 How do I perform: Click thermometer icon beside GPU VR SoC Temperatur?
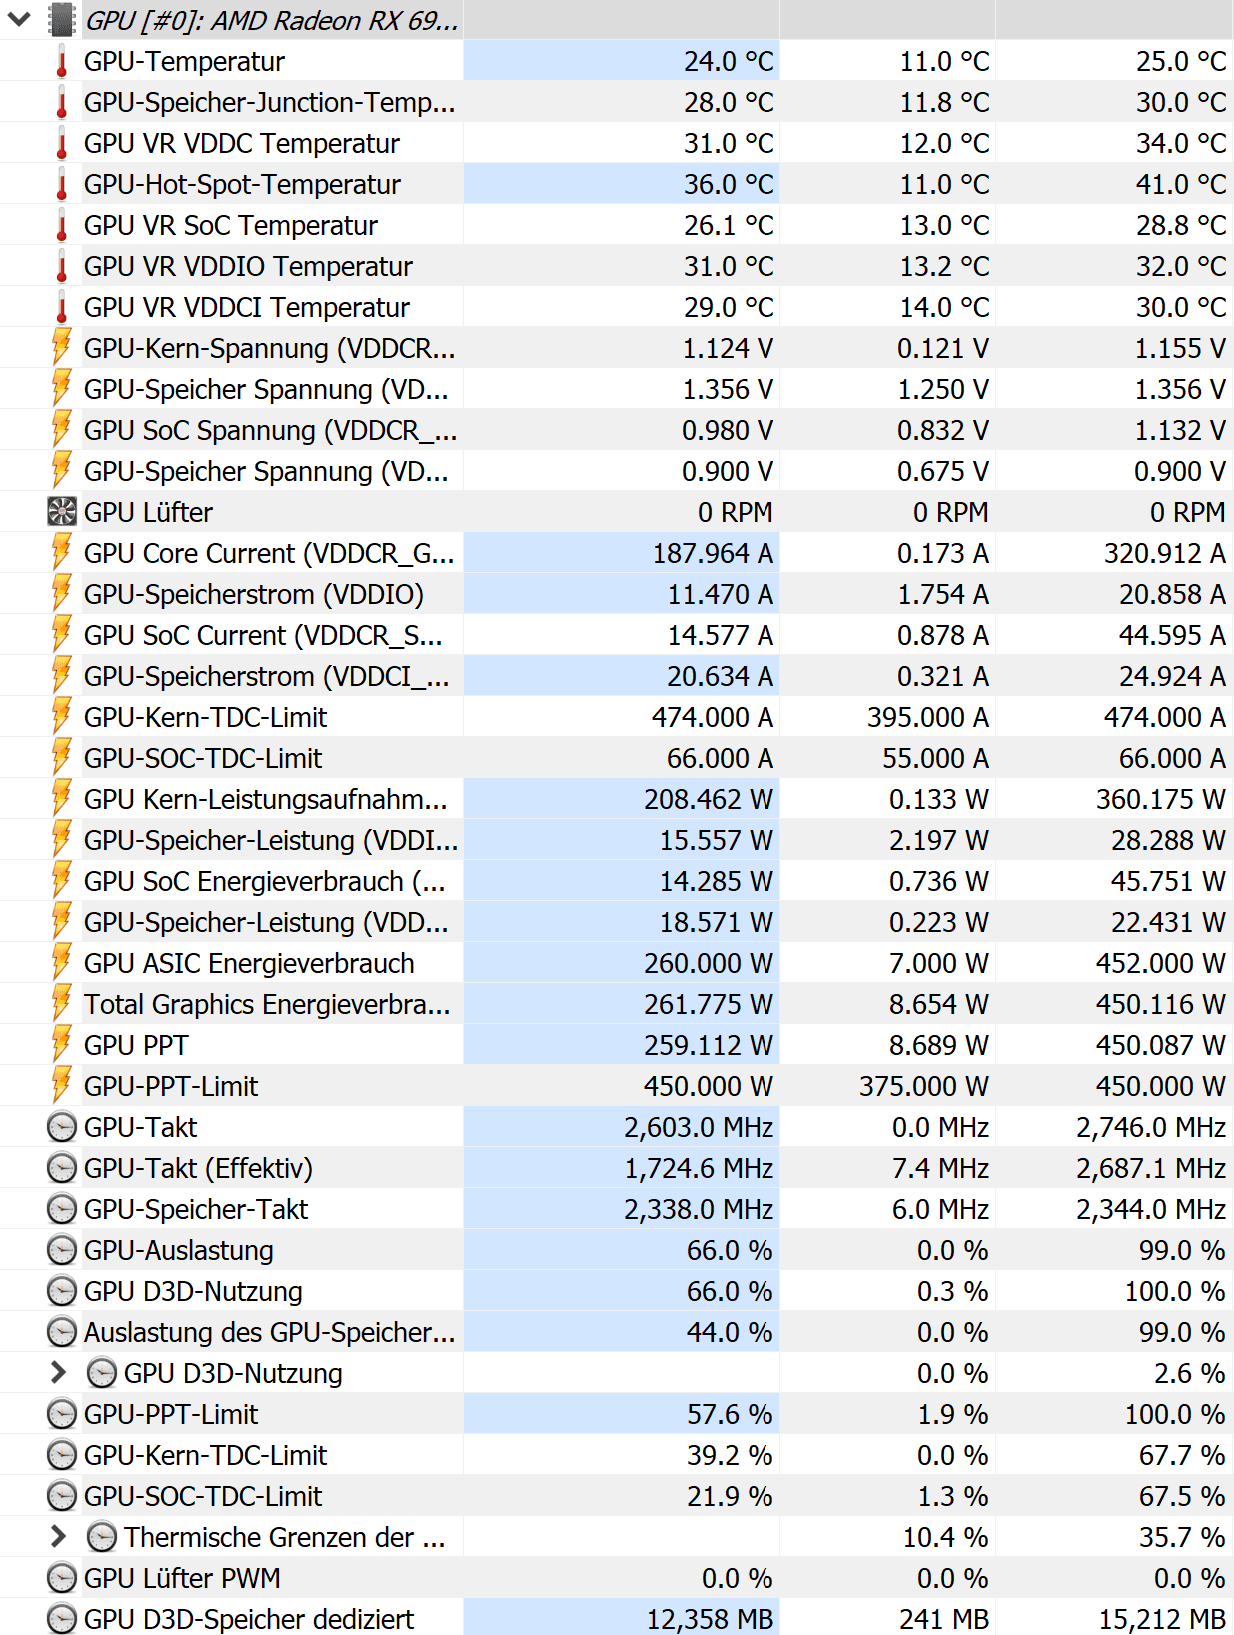tap(62, 226)
